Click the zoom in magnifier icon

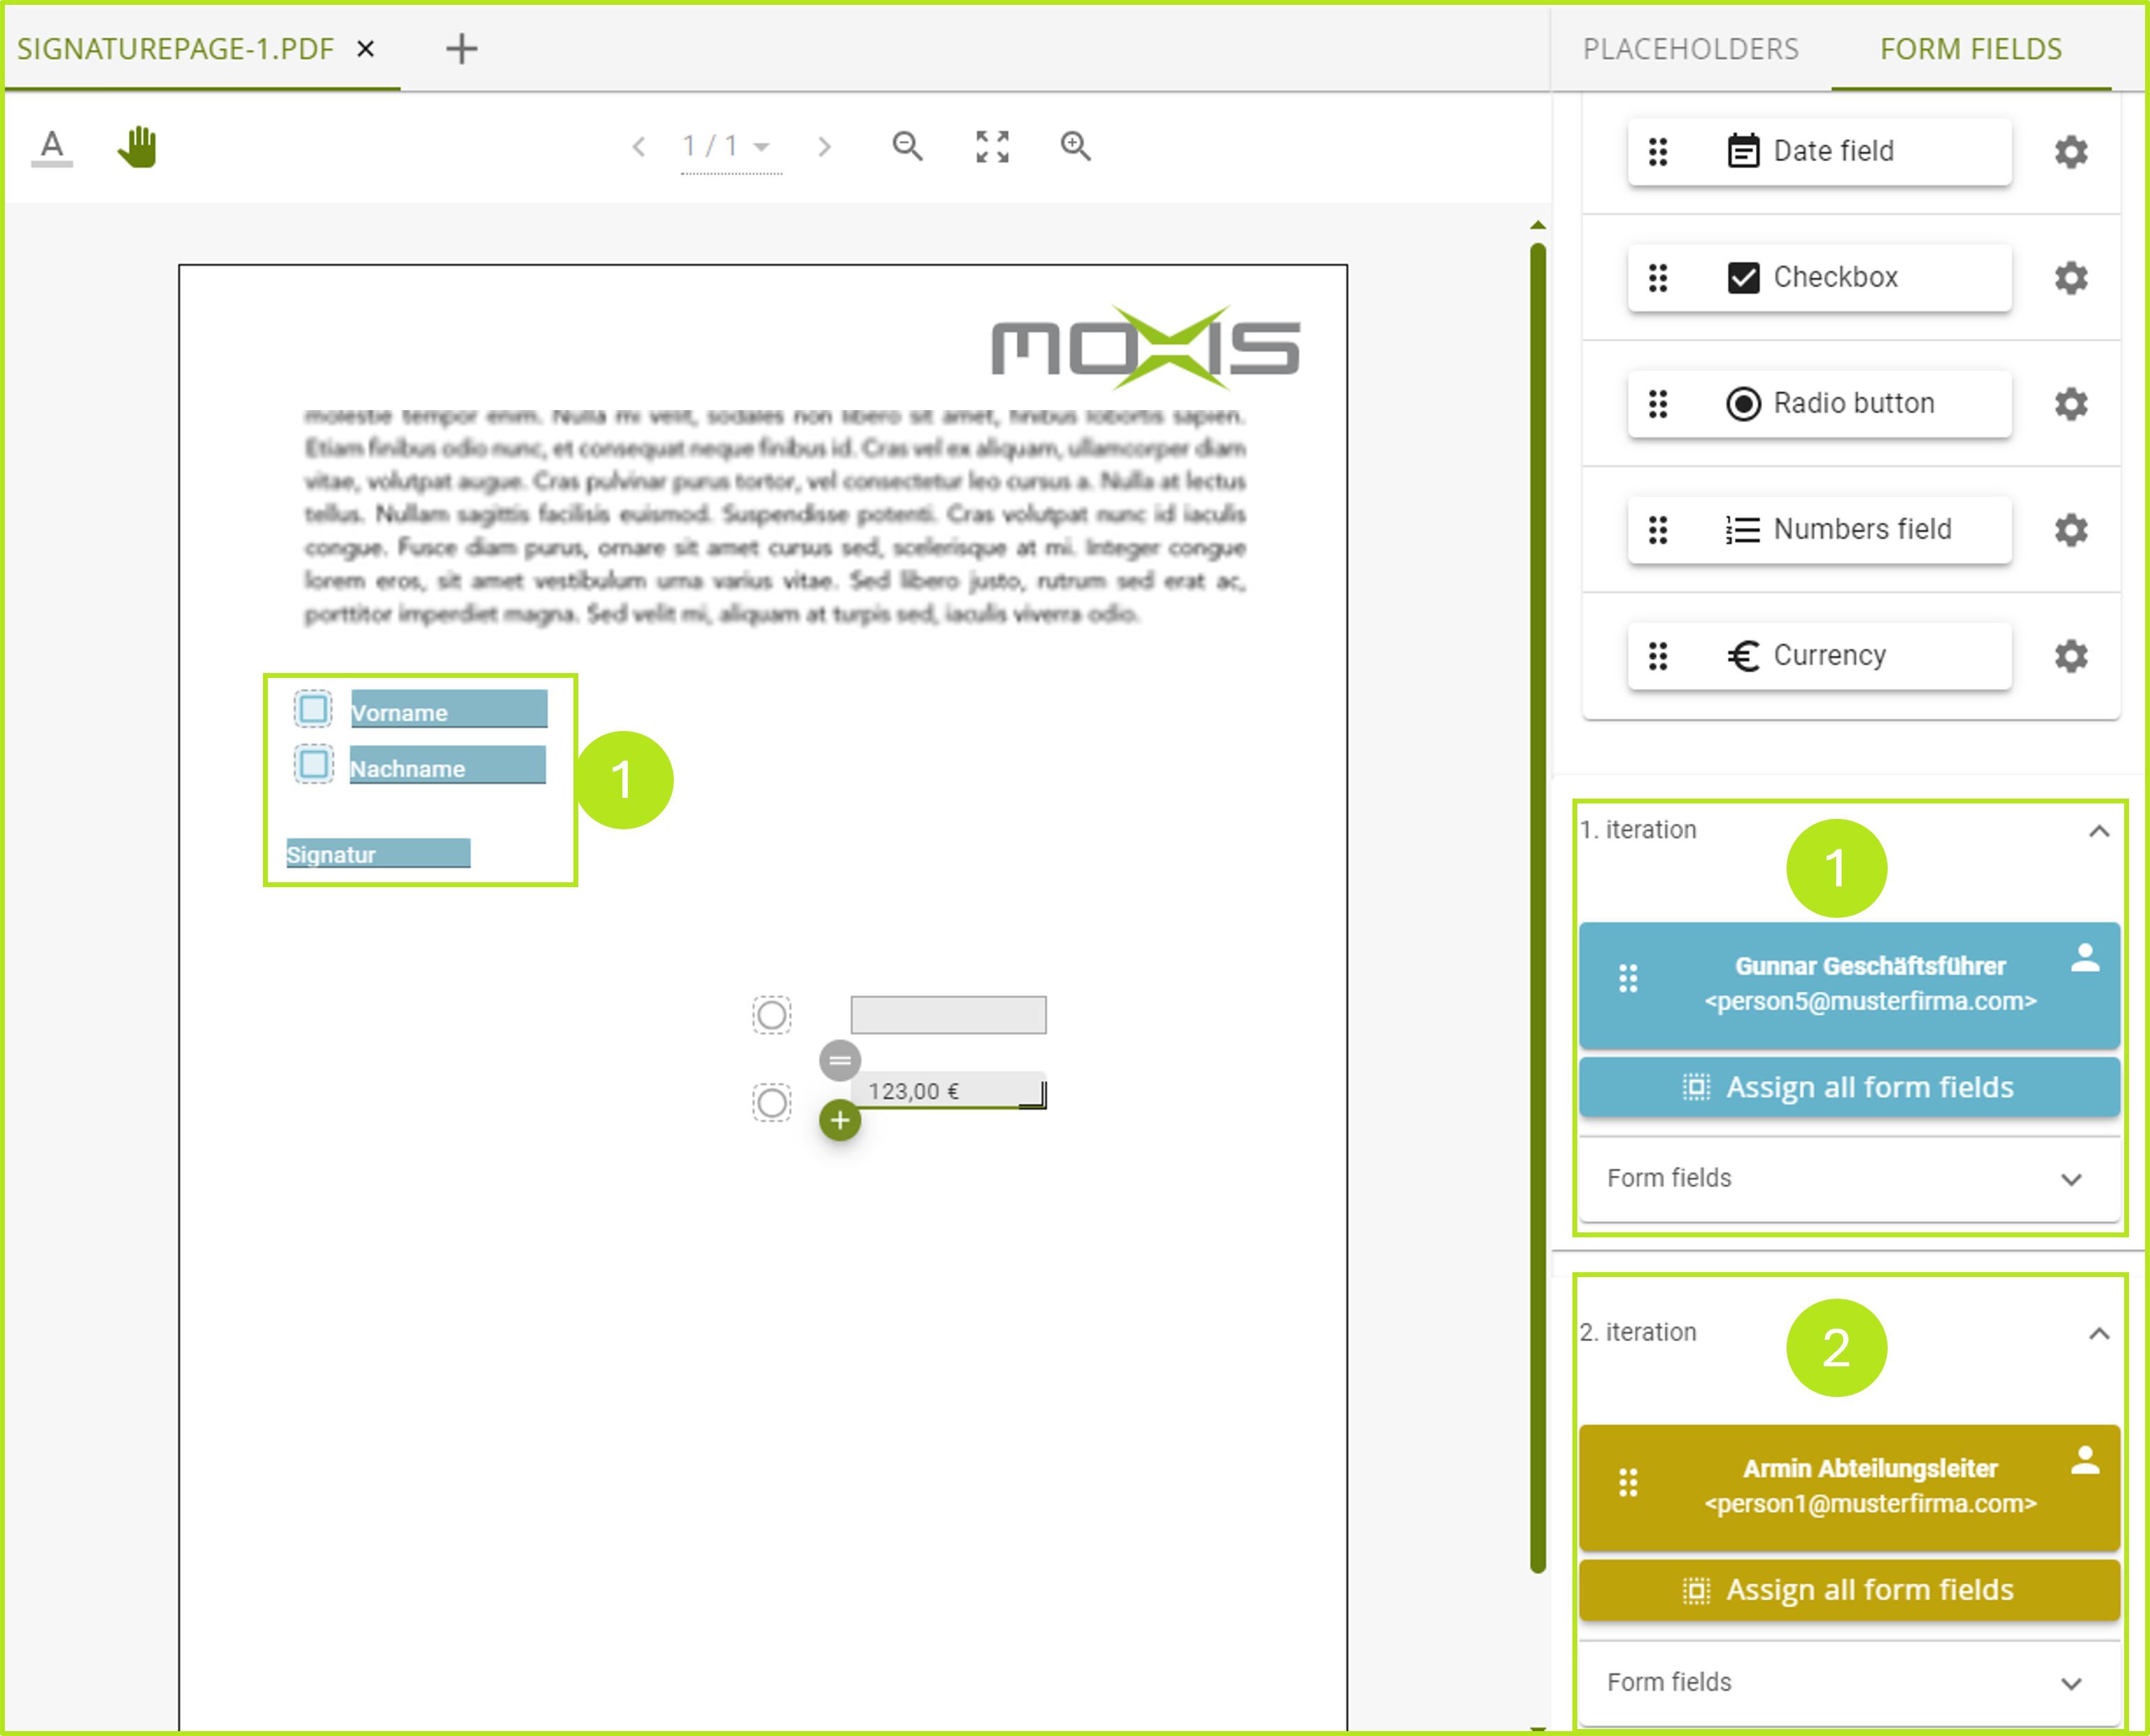[x=1075, y=146]
